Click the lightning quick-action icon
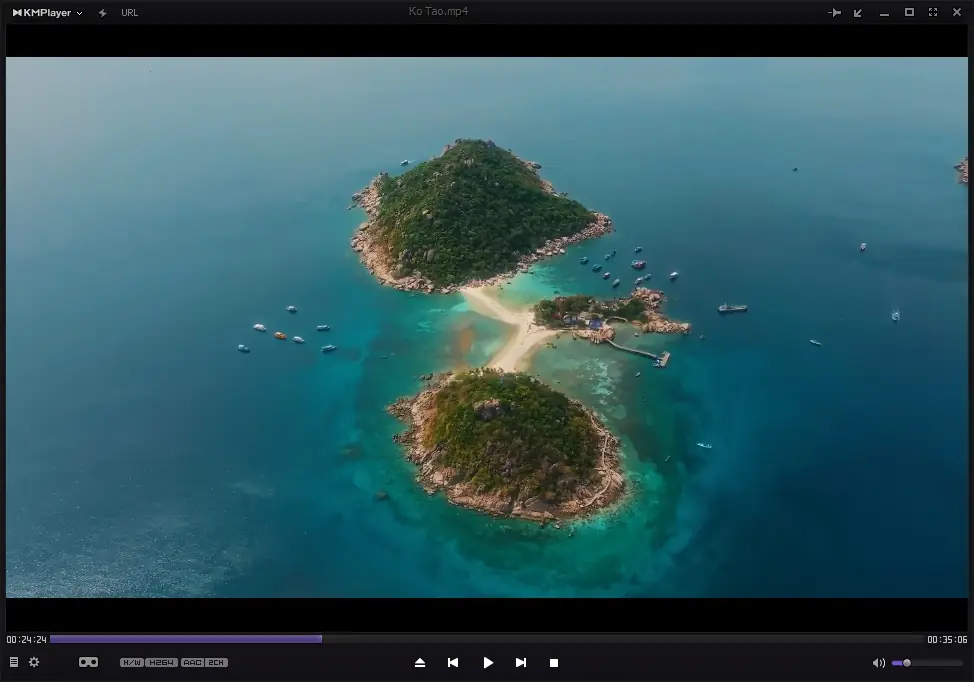This screenshot has height=682, width=974. click(101, 12)
